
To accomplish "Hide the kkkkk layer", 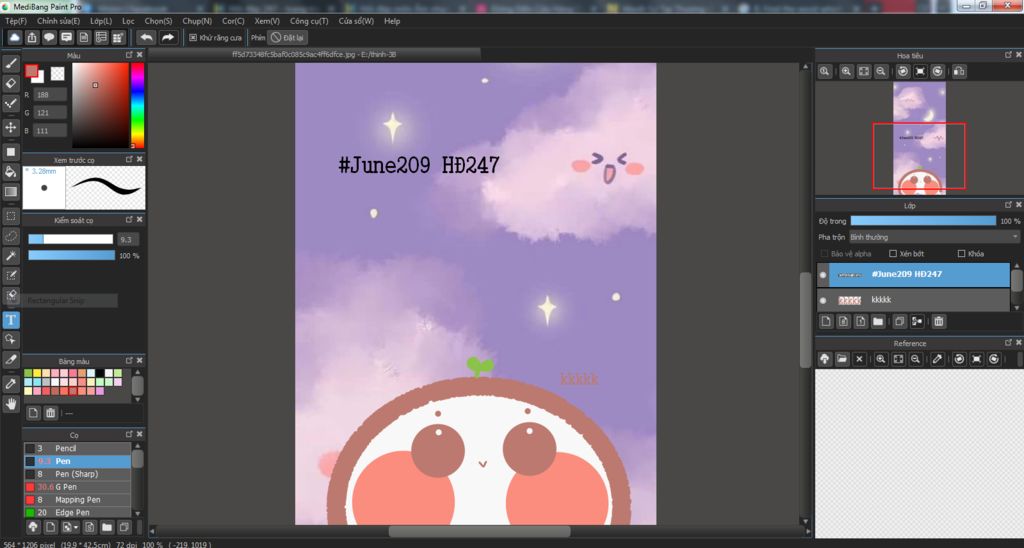I will coord(823,300).
